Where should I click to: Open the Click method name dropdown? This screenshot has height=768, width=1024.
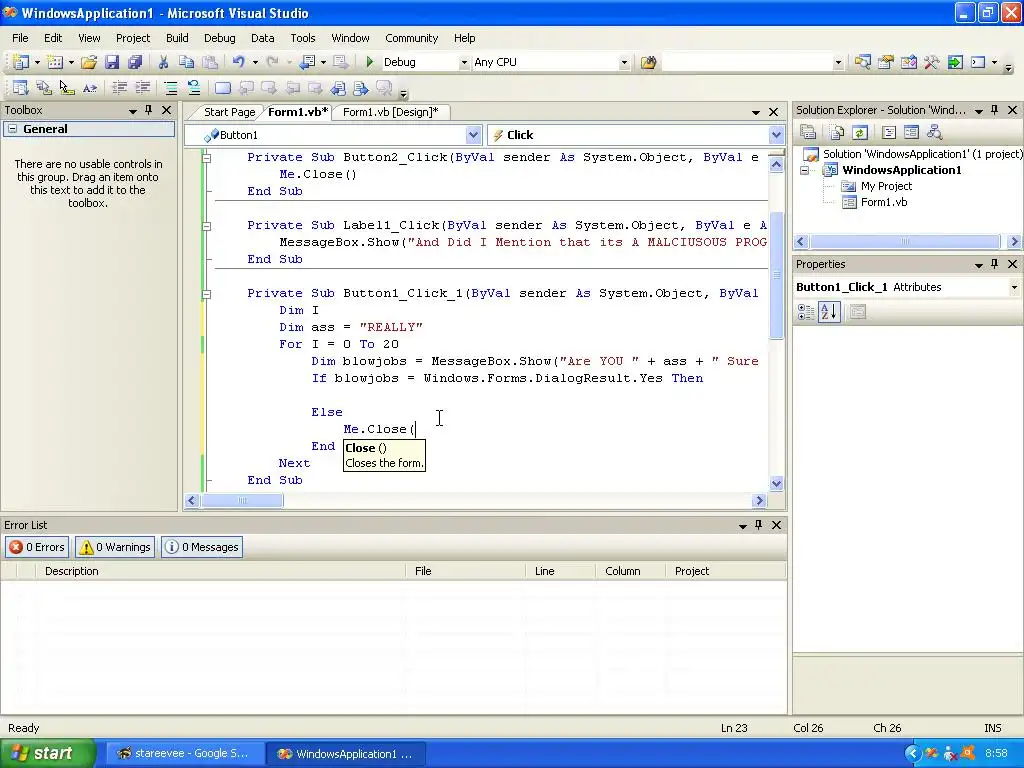[776, 135]
